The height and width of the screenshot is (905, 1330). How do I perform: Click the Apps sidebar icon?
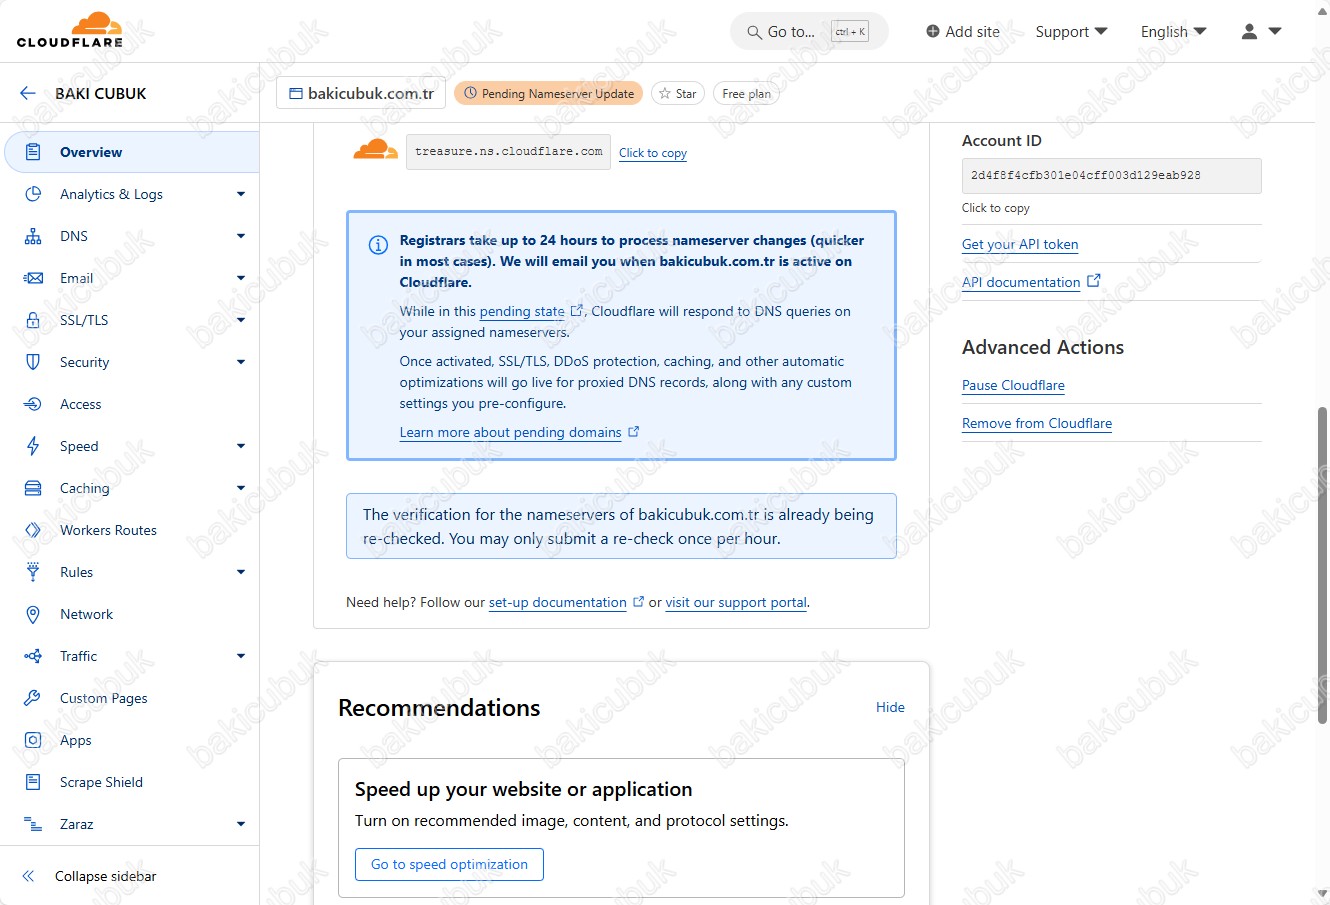click(x=33, y=740)
